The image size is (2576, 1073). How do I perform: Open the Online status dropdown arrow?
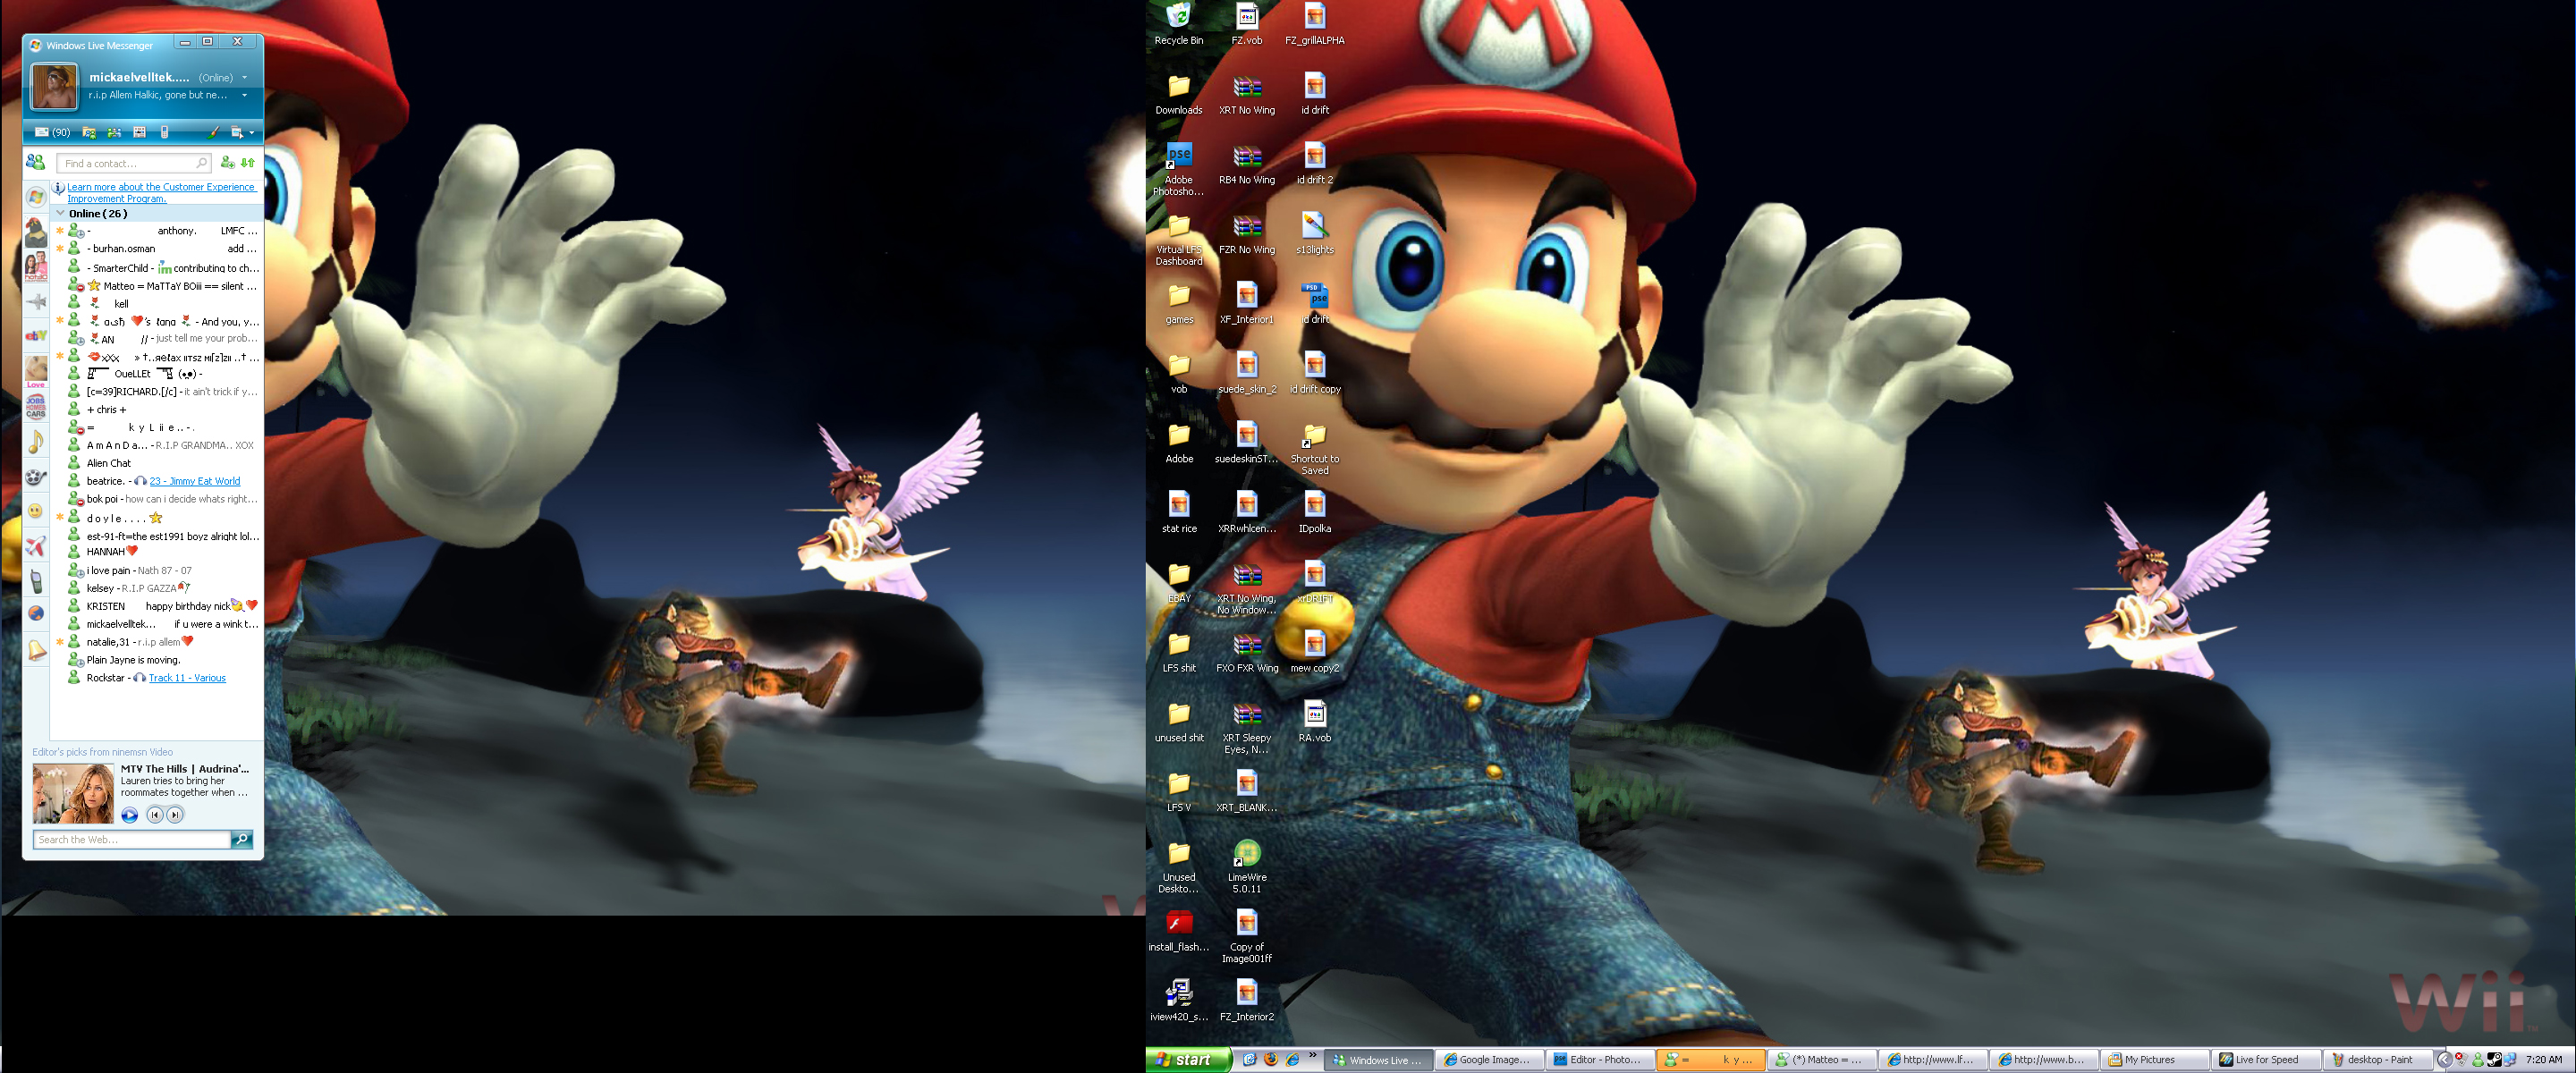click(x=244, y=78)
